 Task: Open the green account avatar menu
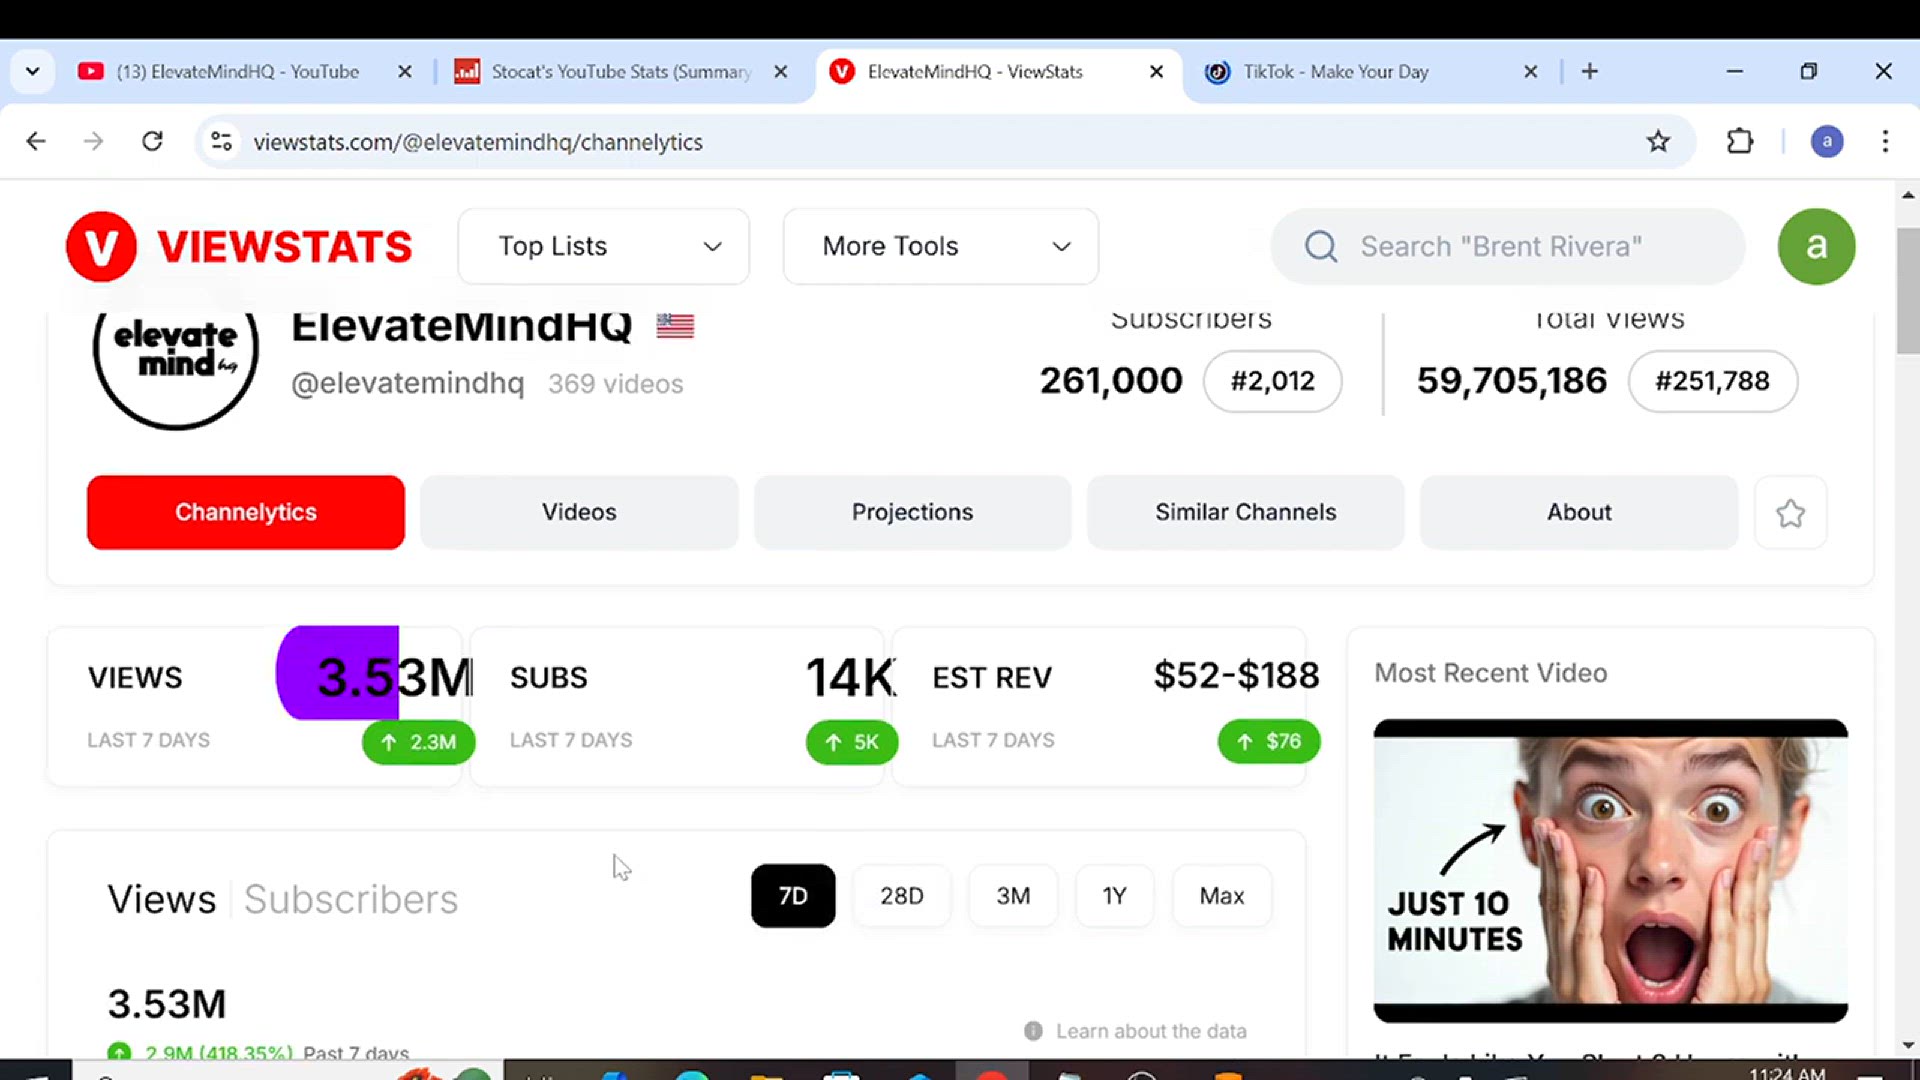tap(1816, 246)
